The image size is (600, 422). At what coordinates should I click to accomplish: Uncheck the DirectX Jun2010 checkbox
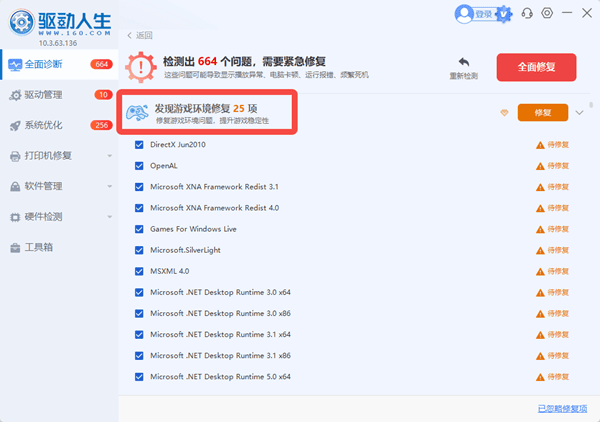[139, 145]
